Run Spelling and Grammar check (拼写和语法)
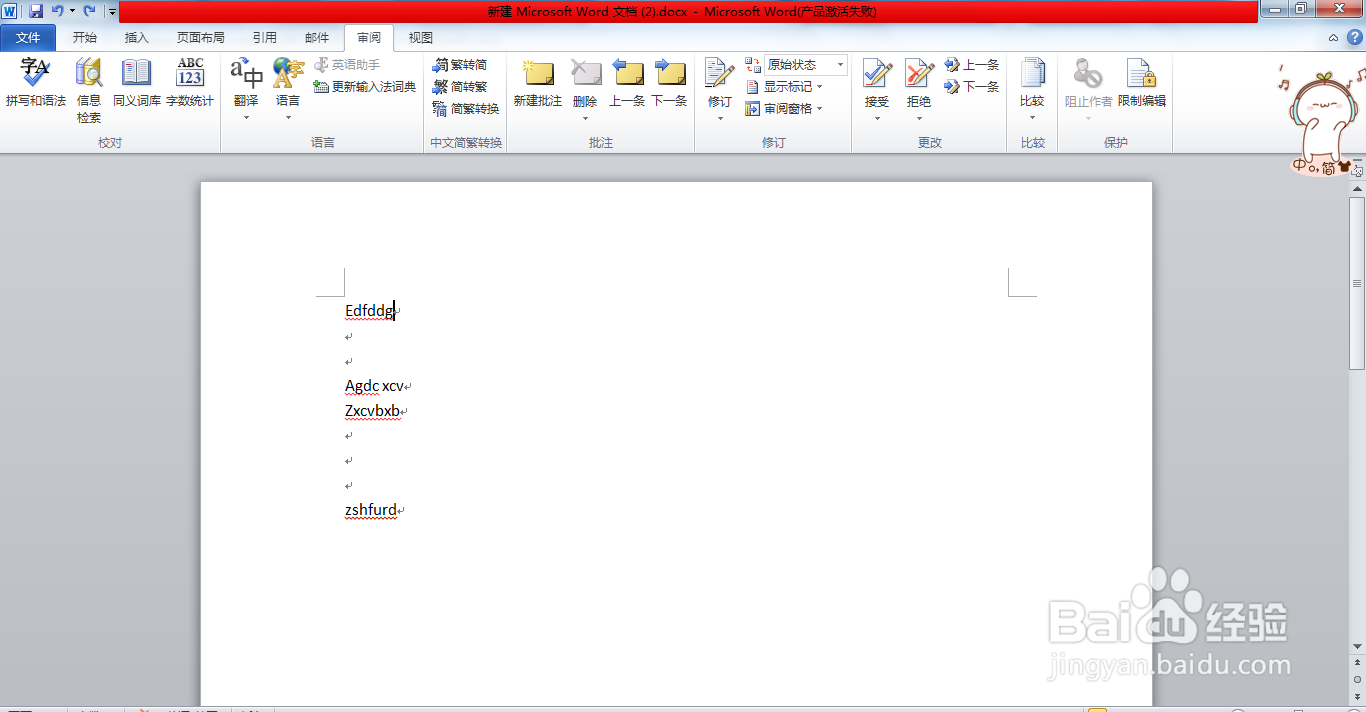This screenshot has height=712, width=1366. [x=36, y=83]
